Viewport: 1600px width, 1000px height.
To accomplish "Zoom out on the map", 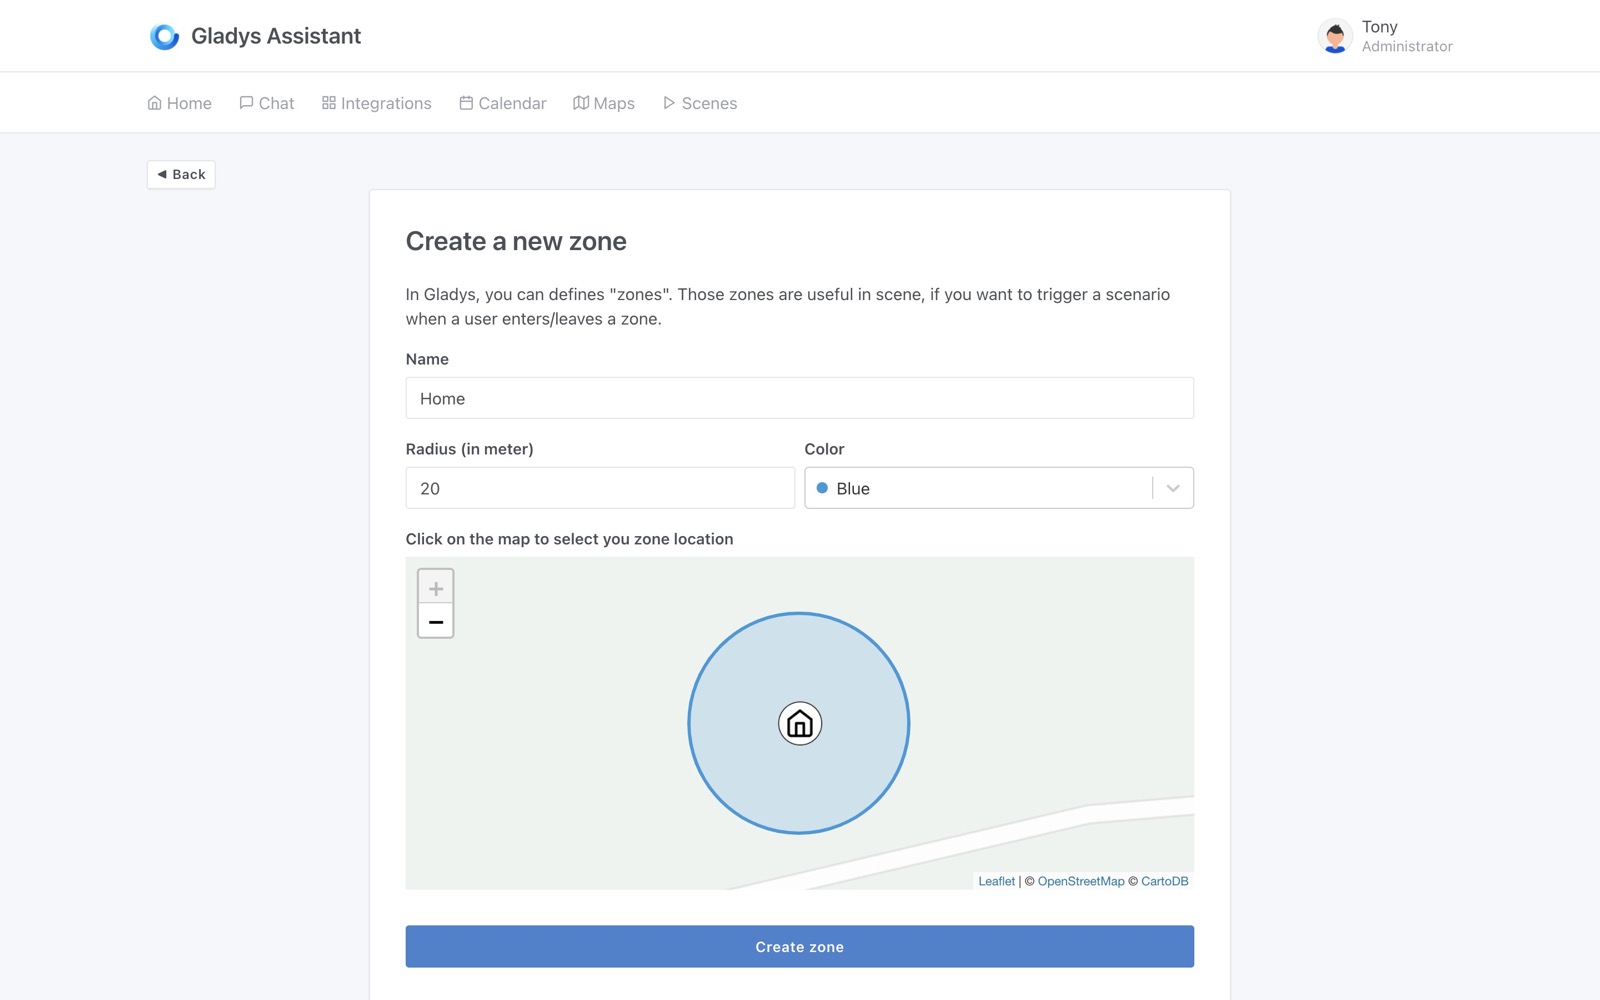I will (435, 622).
